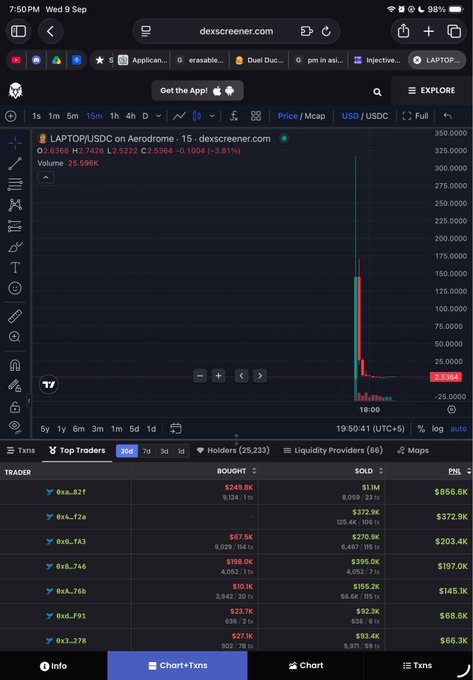The height and width of the screenshot is (680, 473).
Task: Undo the last chart action
Action: (447, 116)
